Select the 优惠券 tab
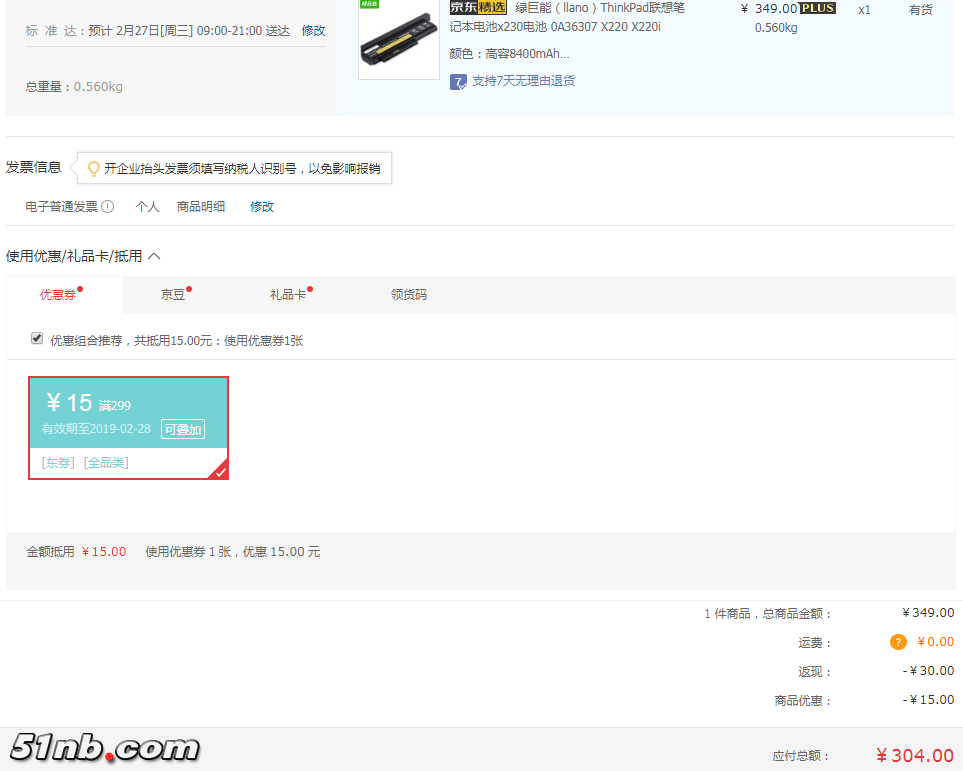963x771 pixels. tap(58, 295)
